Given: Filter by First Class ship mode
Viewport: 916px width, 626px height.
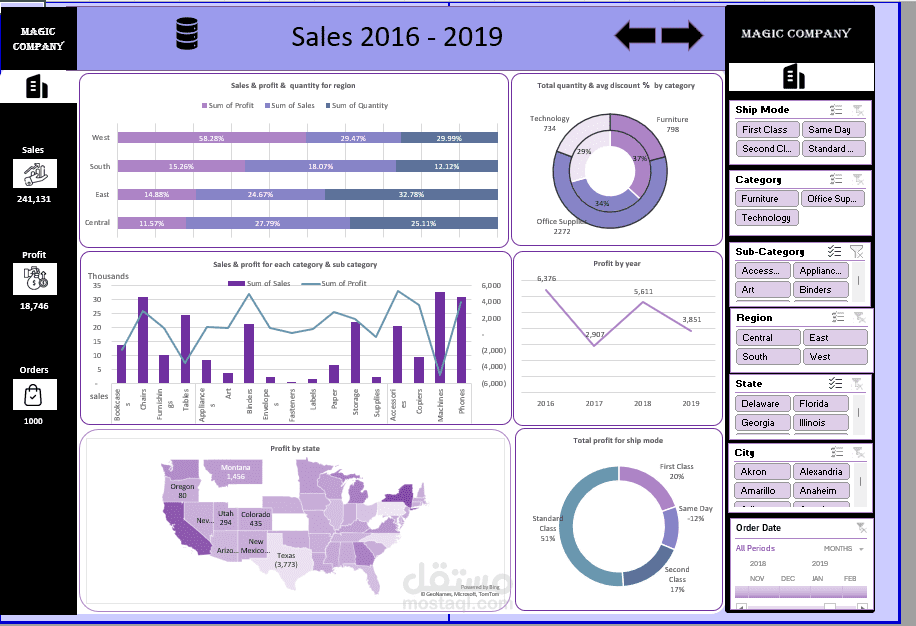Looking at the screenshot, I should (767, 130).
